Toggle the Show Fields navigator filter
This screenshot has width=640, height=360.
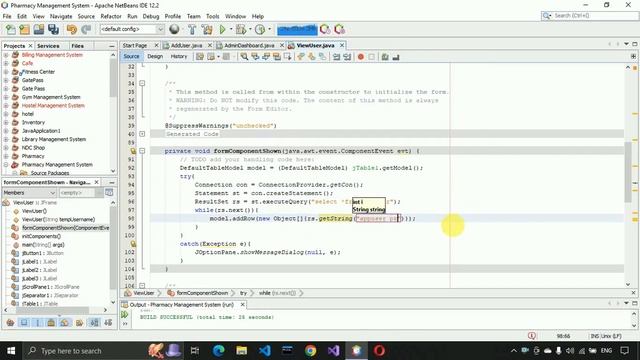[24, 323]
